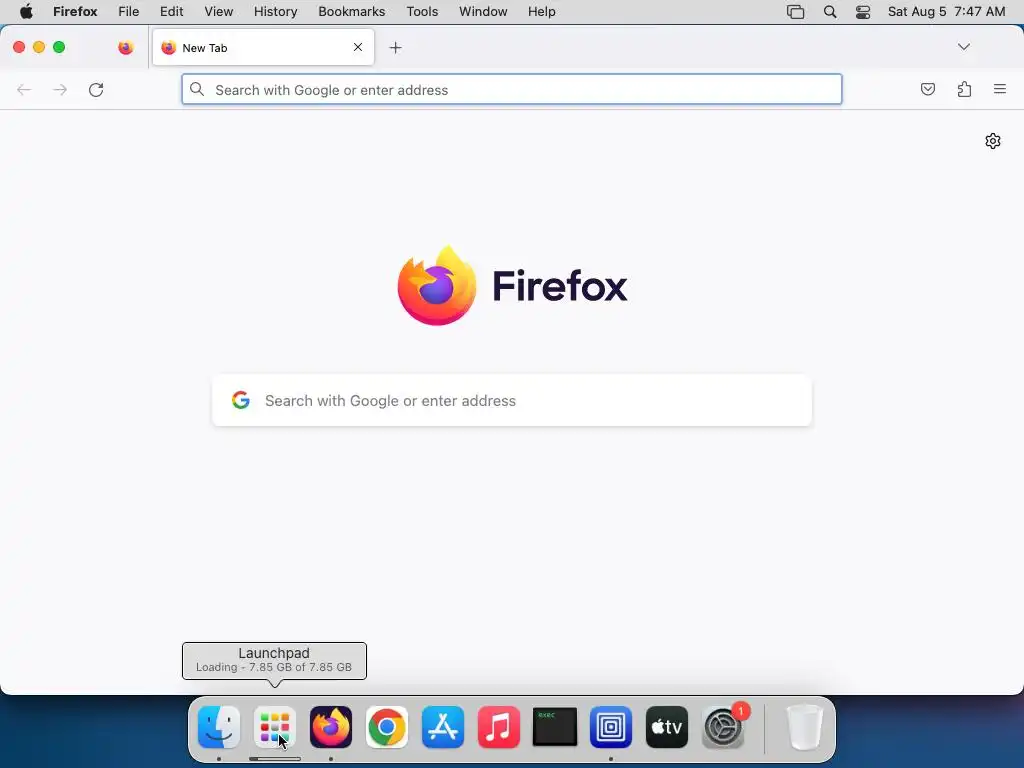The height and width of the screenshot is (768, 1024).
Task: Open the File menu
Action: pyautogui.click(x=129, y=12)
